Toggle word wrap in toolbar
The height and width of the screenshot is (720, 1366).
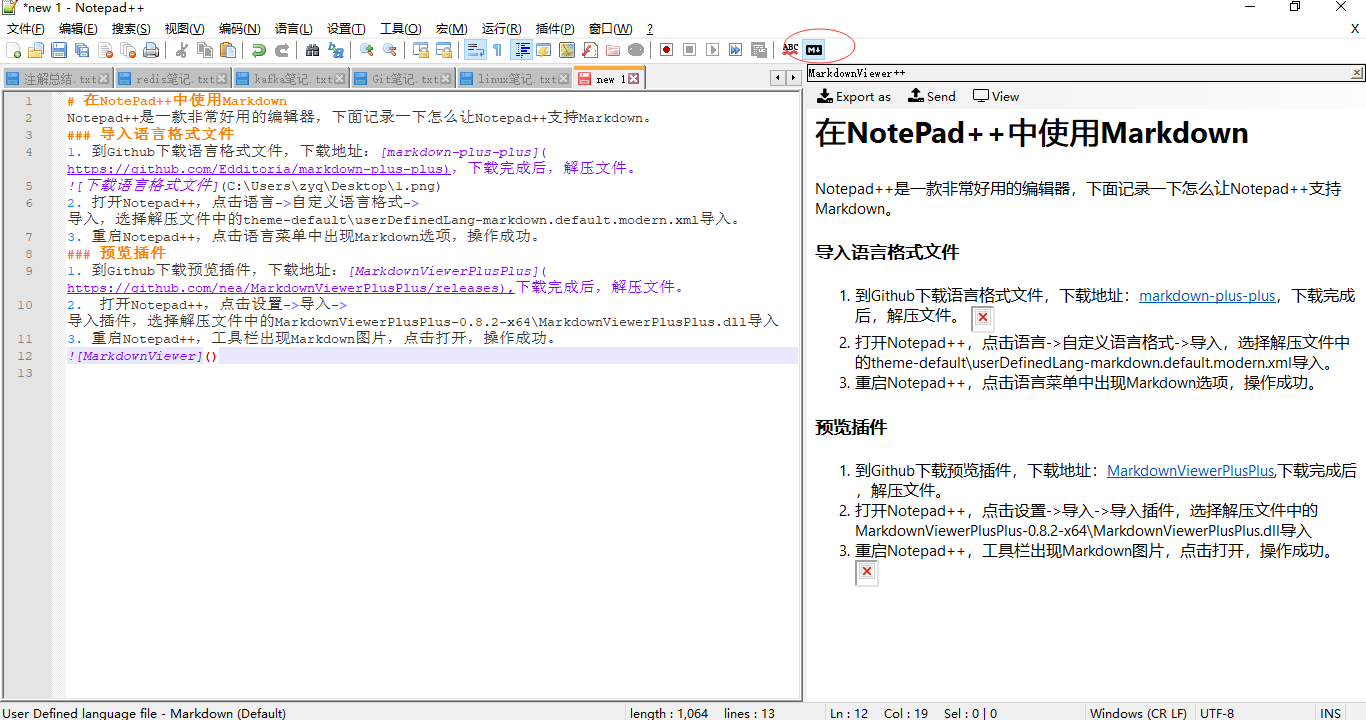[475, 49]
